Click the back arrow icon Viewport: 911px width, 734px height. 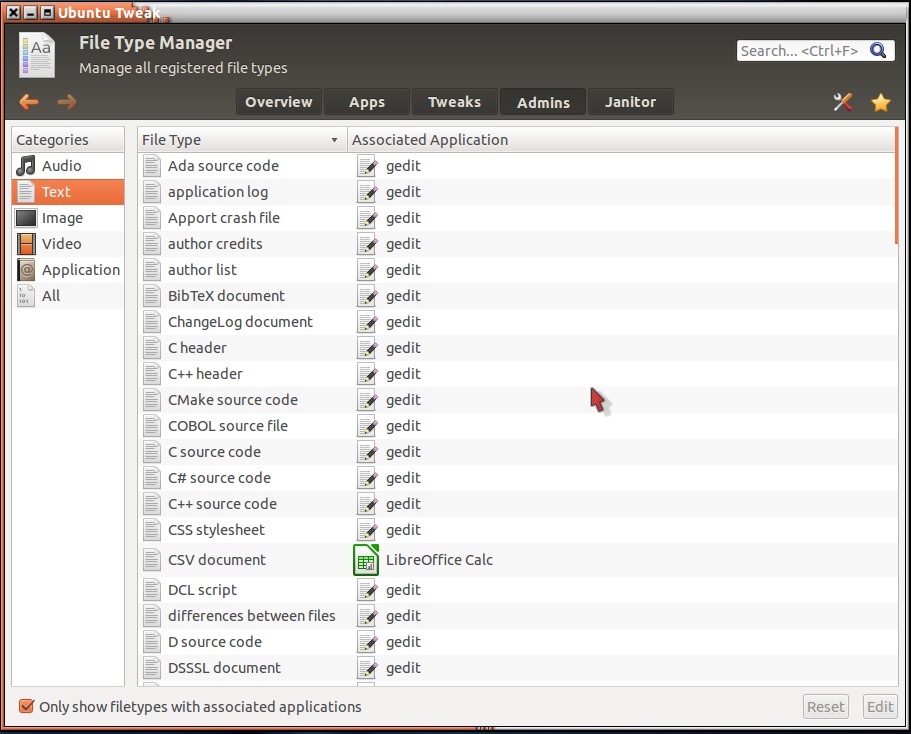pos(28,102)
